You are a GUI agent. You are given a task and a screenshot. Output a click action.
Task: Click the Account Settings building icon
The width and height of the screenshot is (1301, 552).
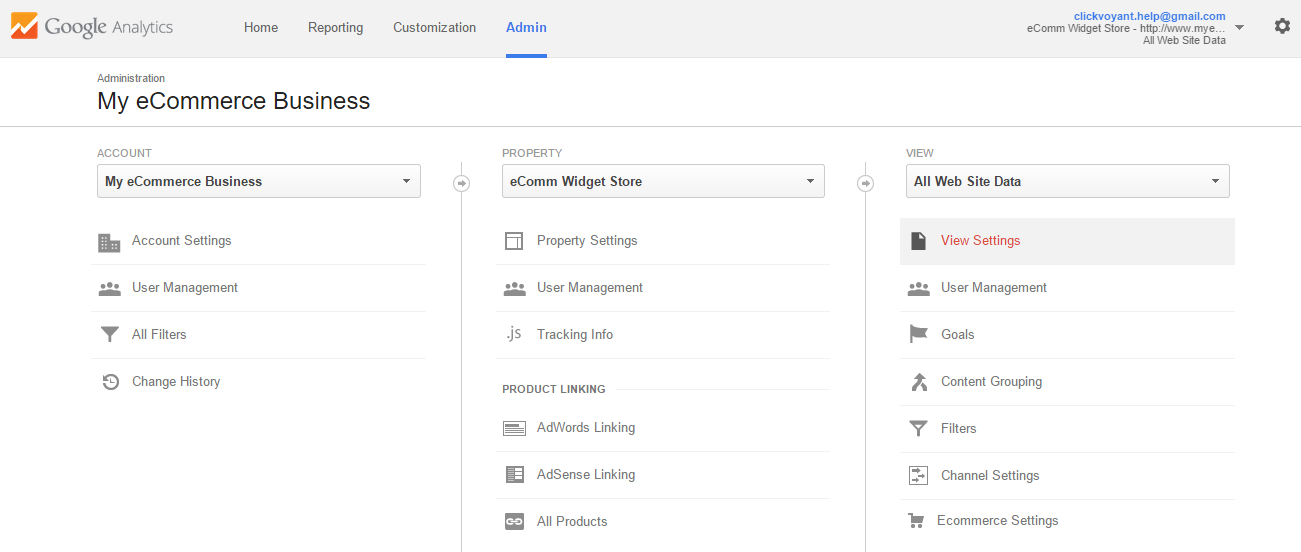pyautogui.click(x=109, y=242)
